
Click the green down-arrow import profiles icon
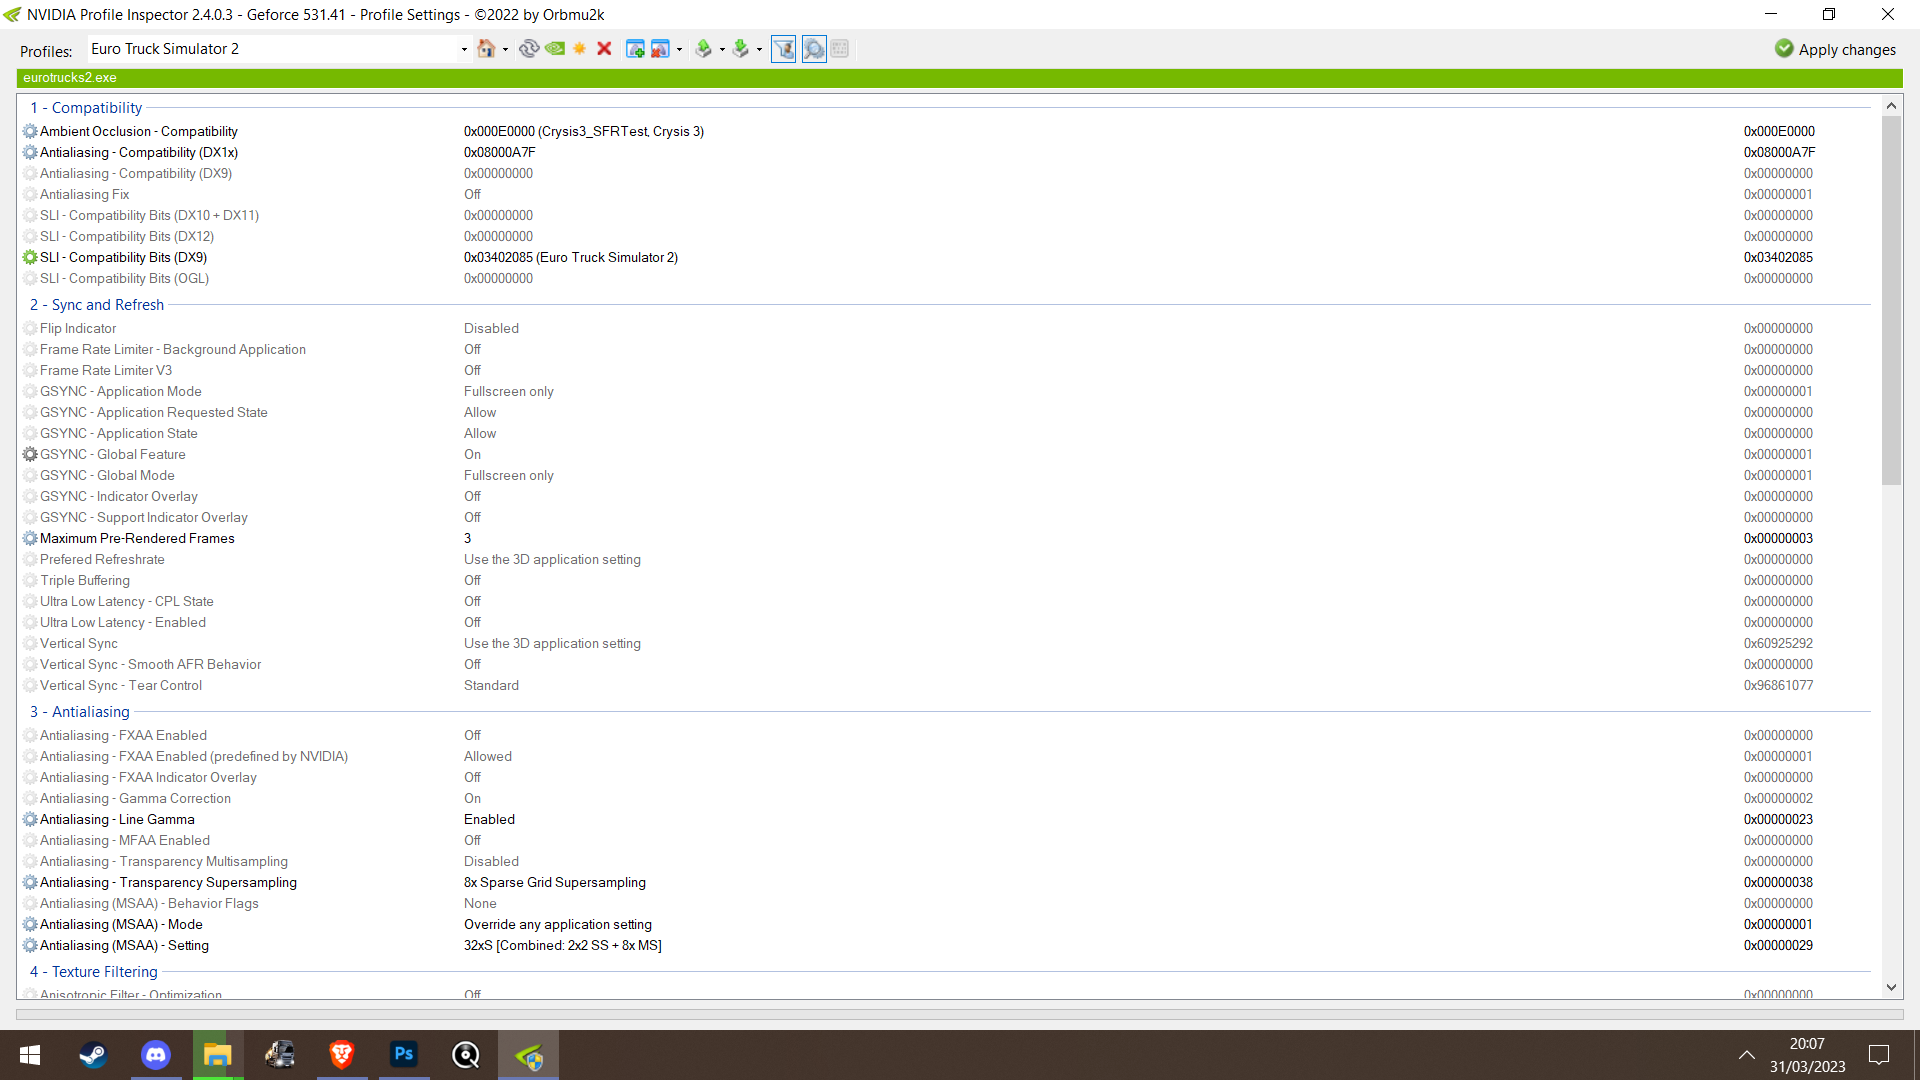click(x=741, y=49)
